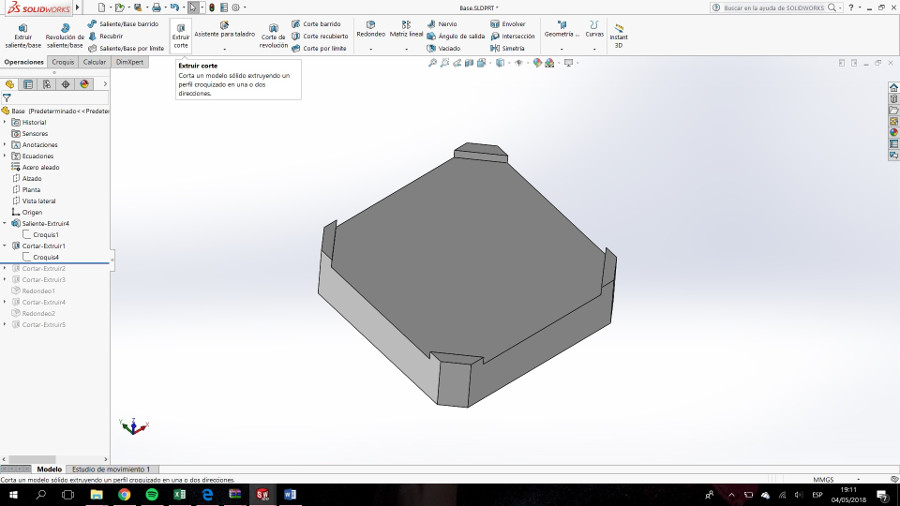Open FeatureManager design tree tab
This screenshot has height=506, width=900.
9,84
